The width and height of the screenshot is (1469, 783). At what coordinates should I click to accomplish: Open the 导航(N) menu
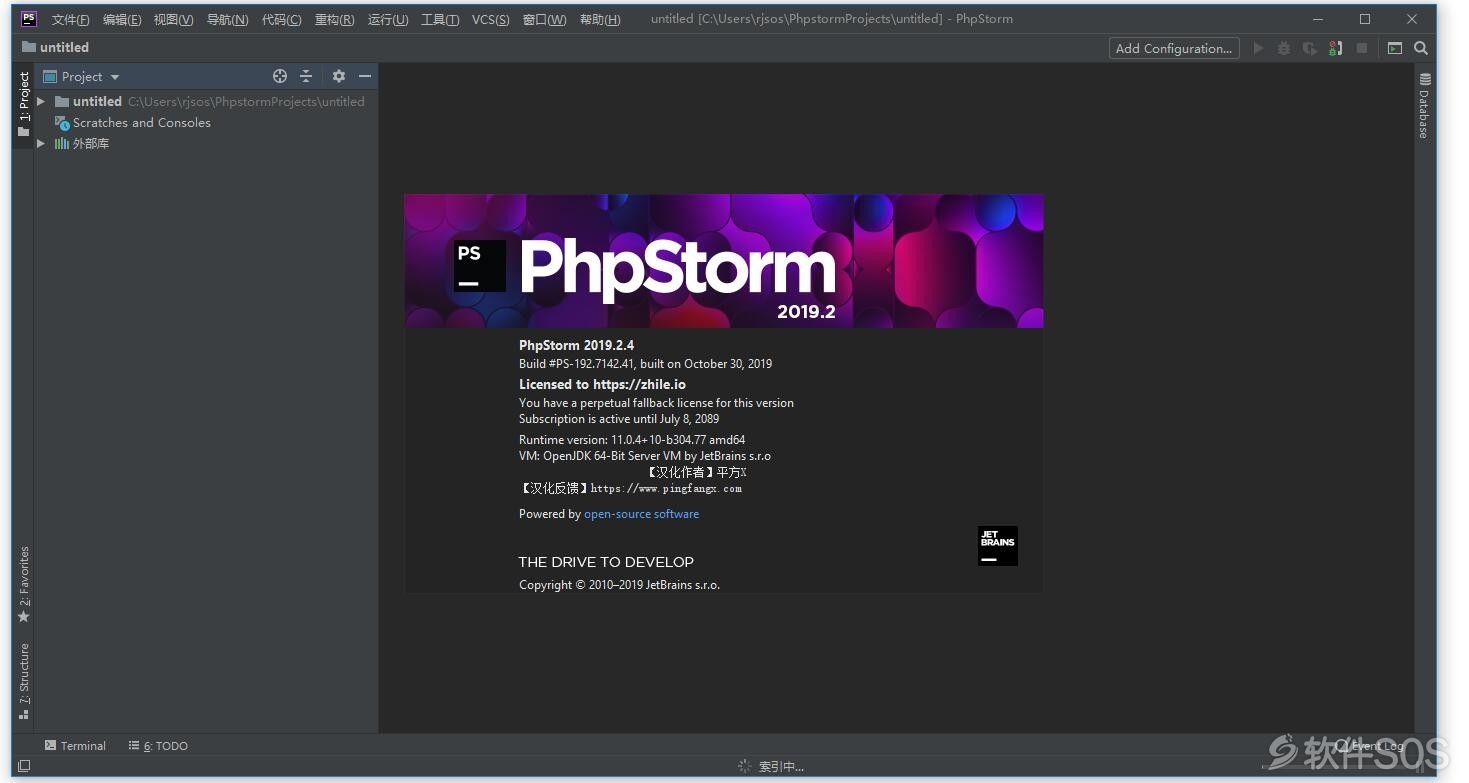pos(227,20)
